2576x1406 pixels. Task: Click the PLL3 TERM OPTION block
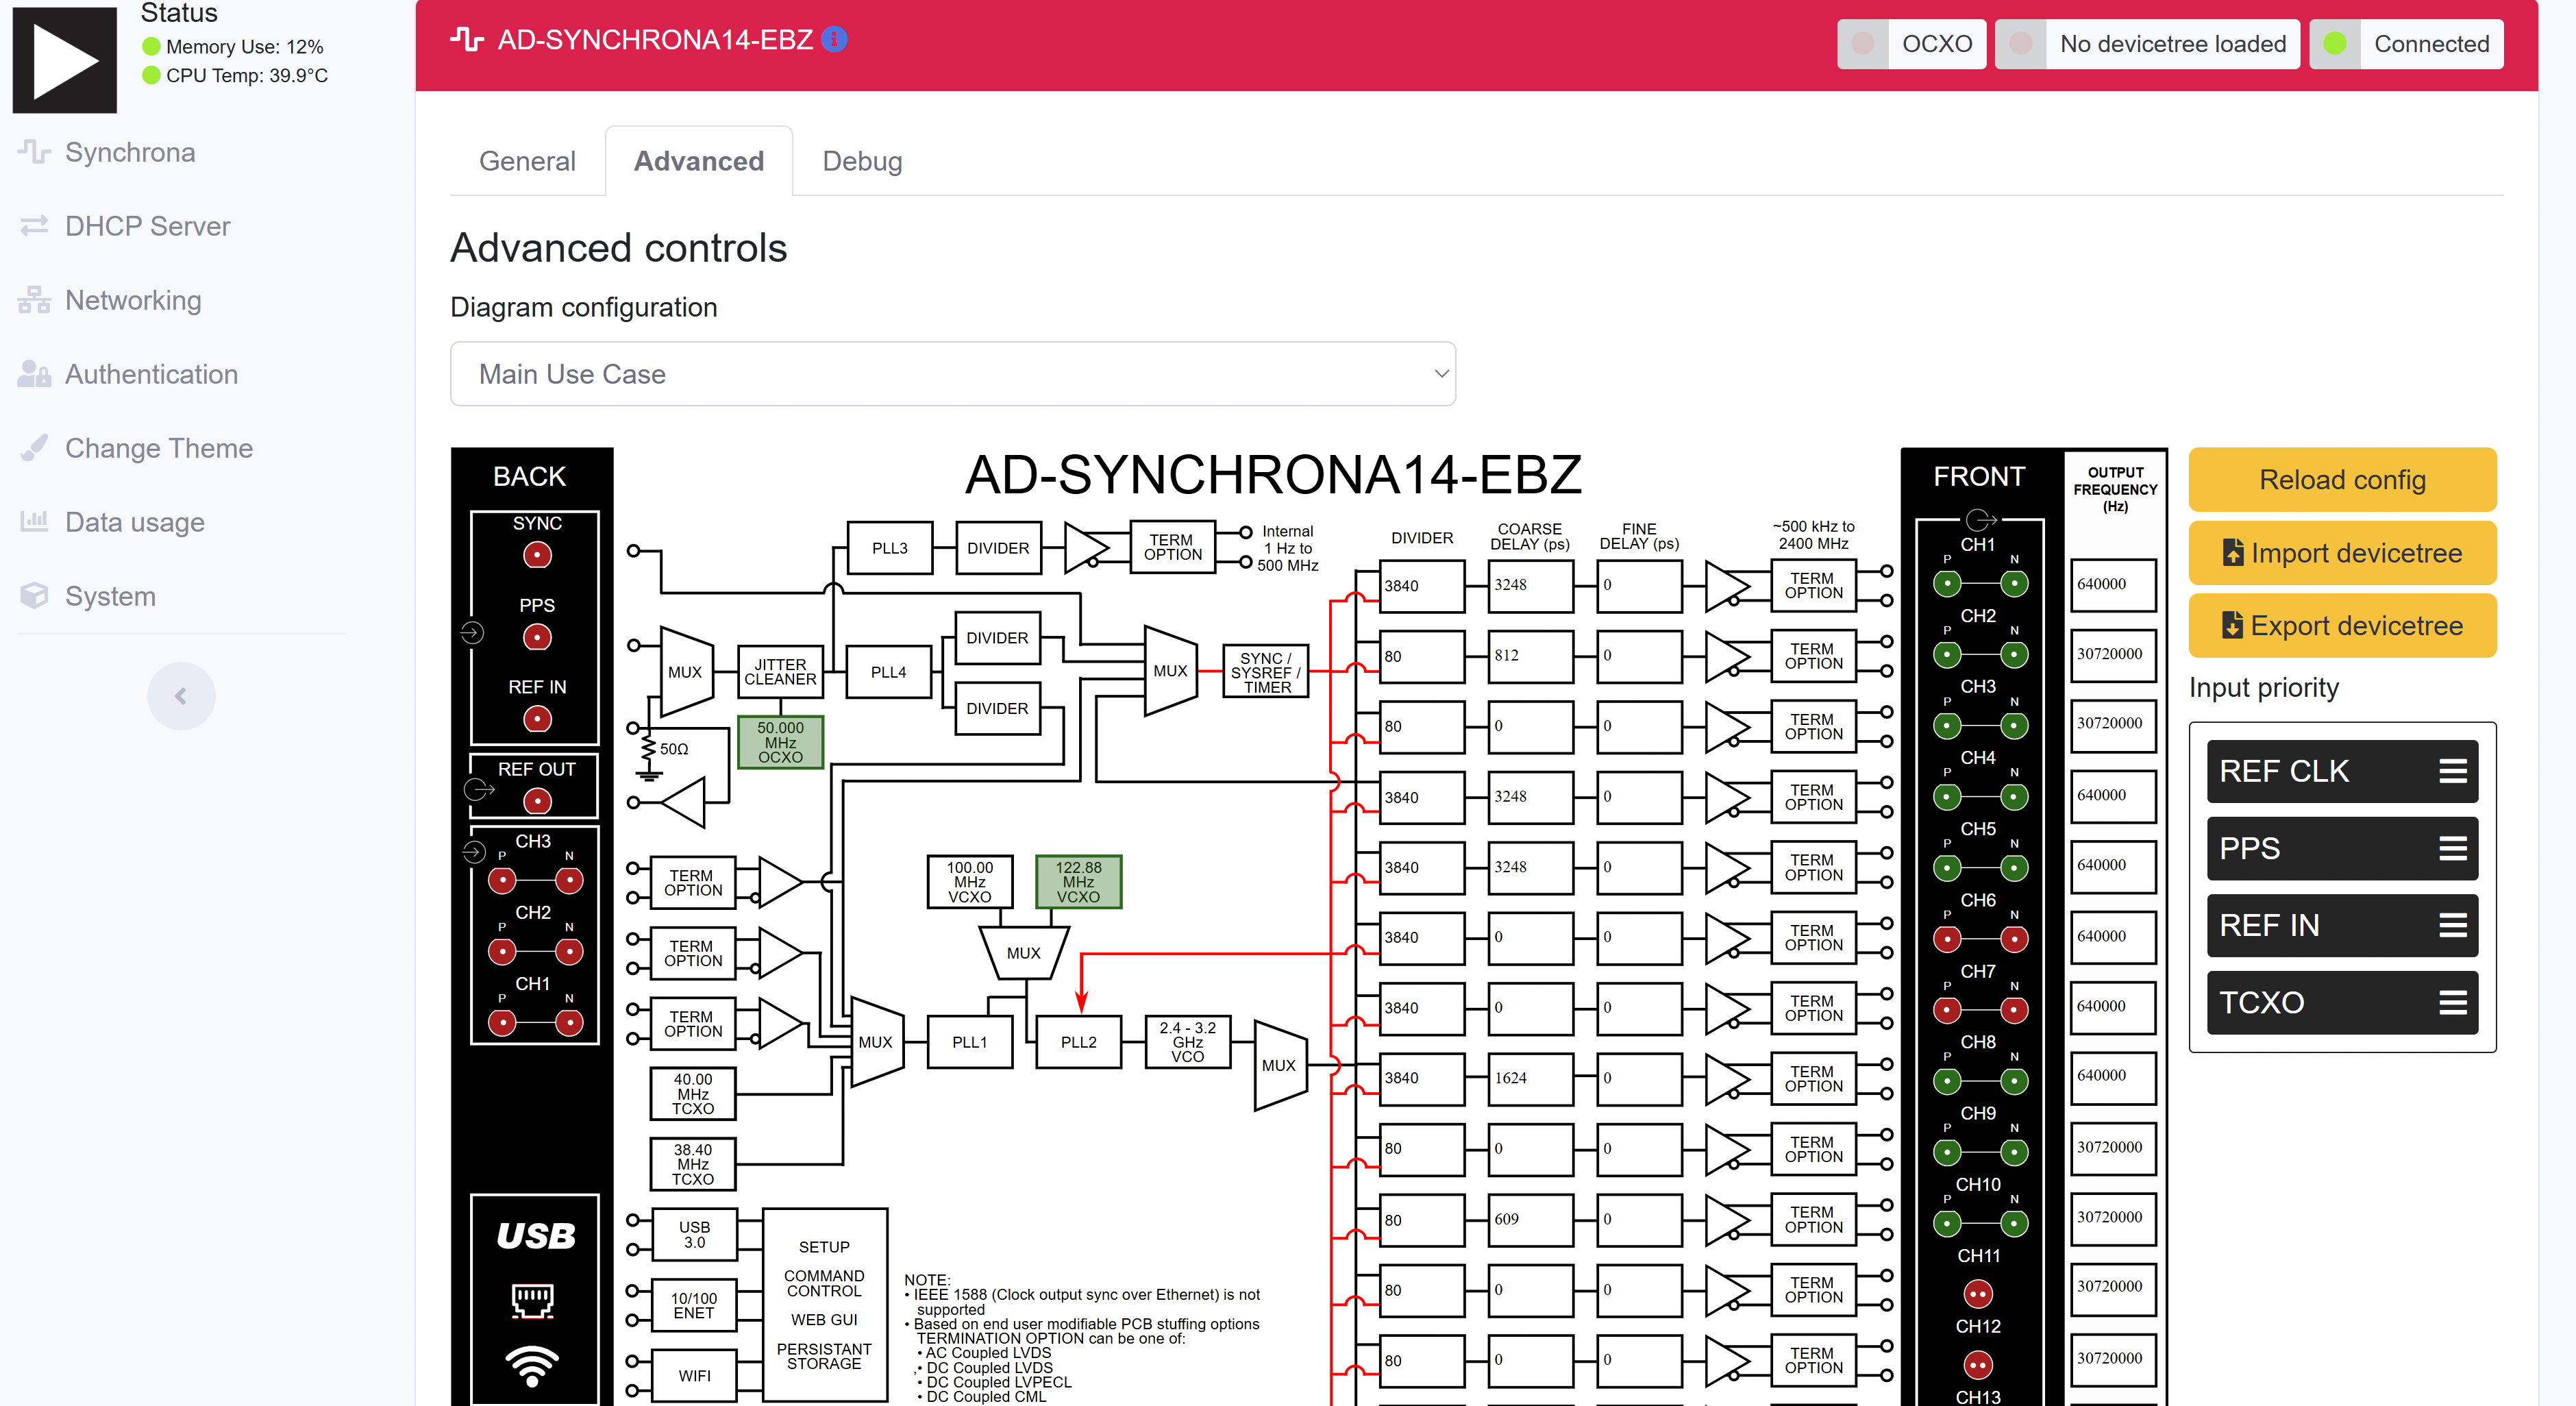click(1172, 547)
